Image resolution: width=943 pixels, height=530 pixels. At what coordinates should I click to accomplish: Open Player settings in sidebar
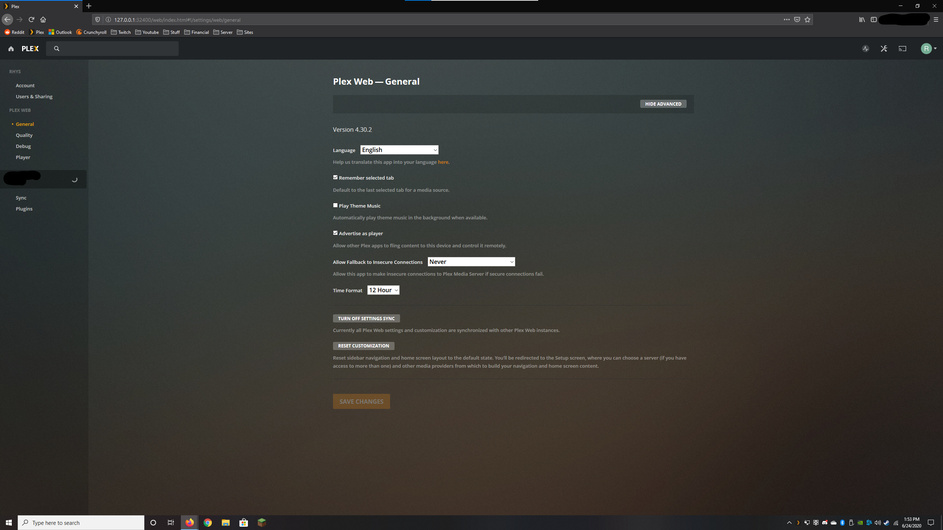click(x=23, y=157)
